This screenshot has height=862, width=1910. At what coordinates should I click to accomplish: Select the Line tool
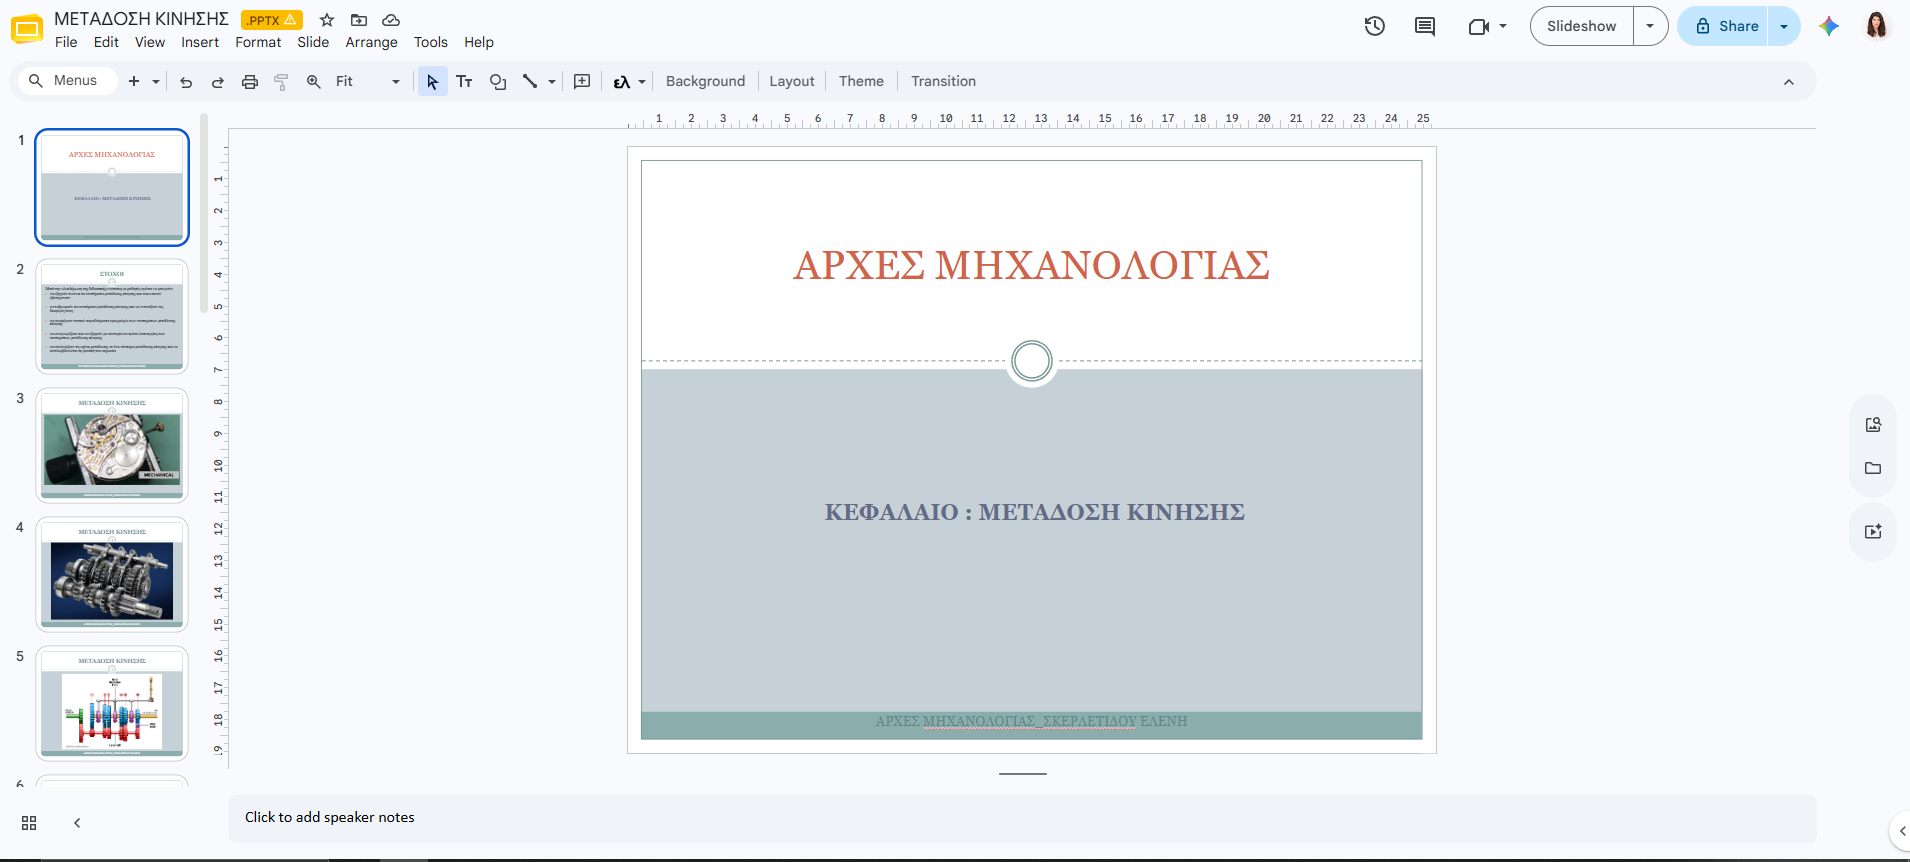pos(530,82)
